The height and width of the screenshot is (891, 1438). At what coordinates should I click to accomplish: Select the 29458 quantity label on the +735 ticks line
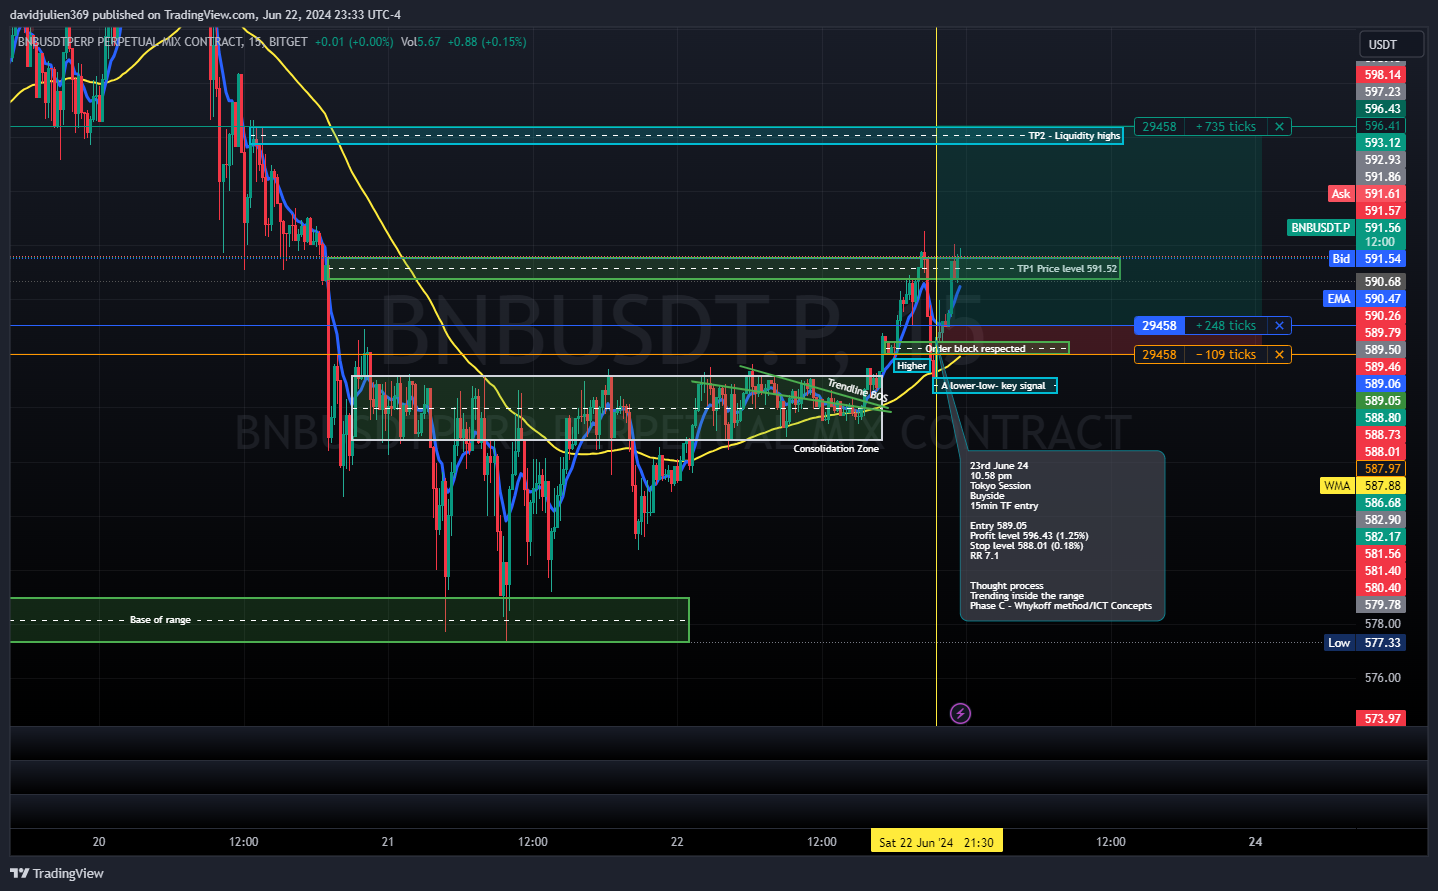coord(1159,127)
